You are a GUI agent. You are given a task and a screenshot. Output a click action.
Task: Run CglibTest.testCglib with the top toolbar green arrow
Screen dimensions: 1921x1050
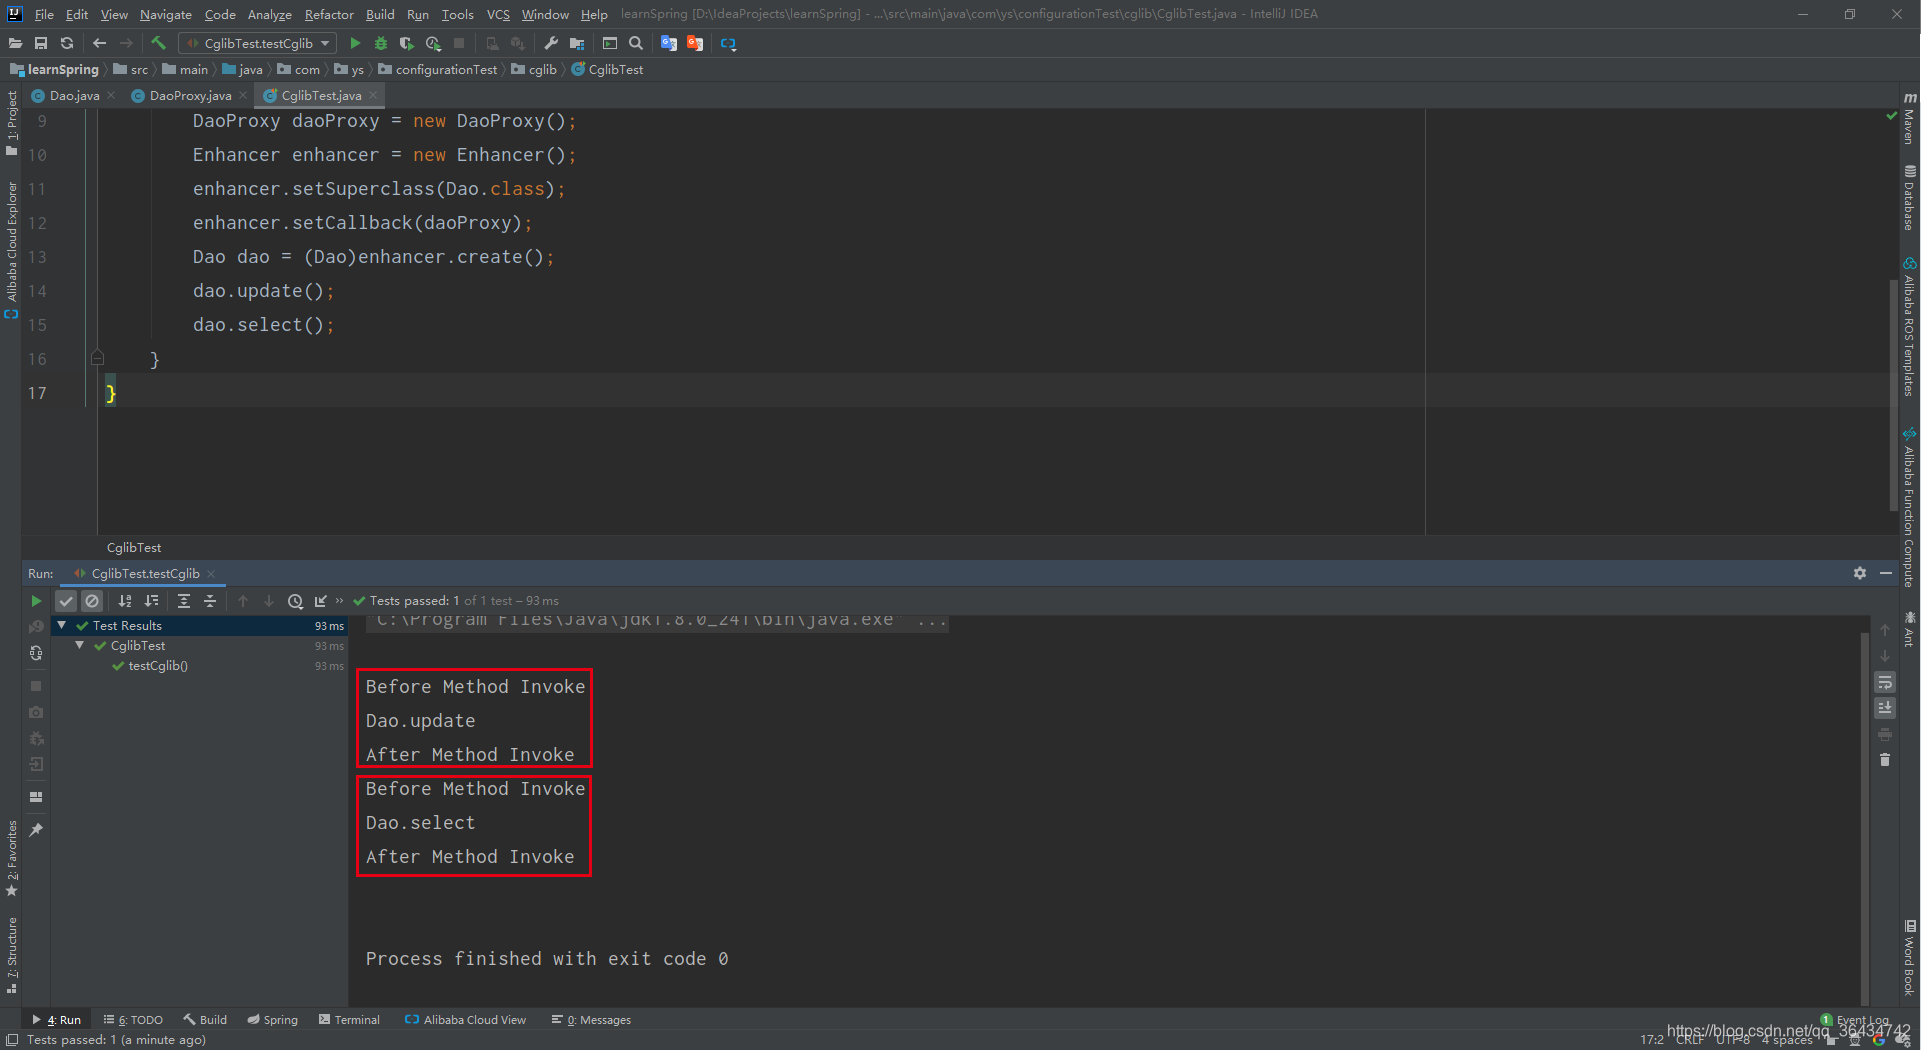tap(355, 43)
